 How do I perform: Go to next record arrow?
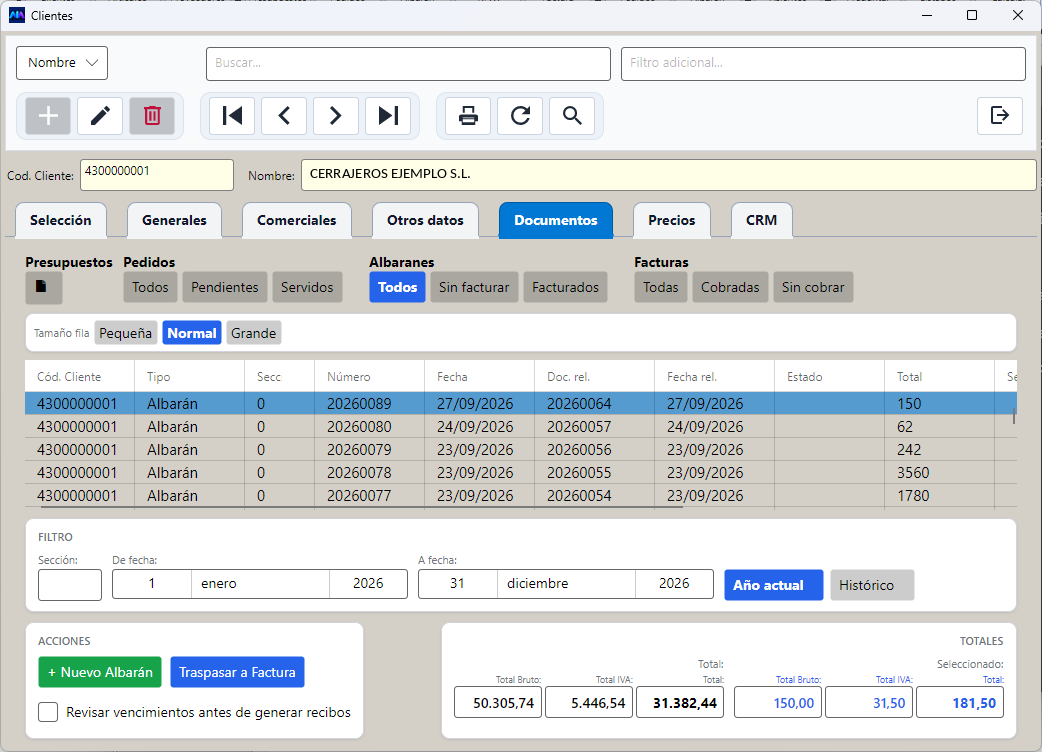336,116
